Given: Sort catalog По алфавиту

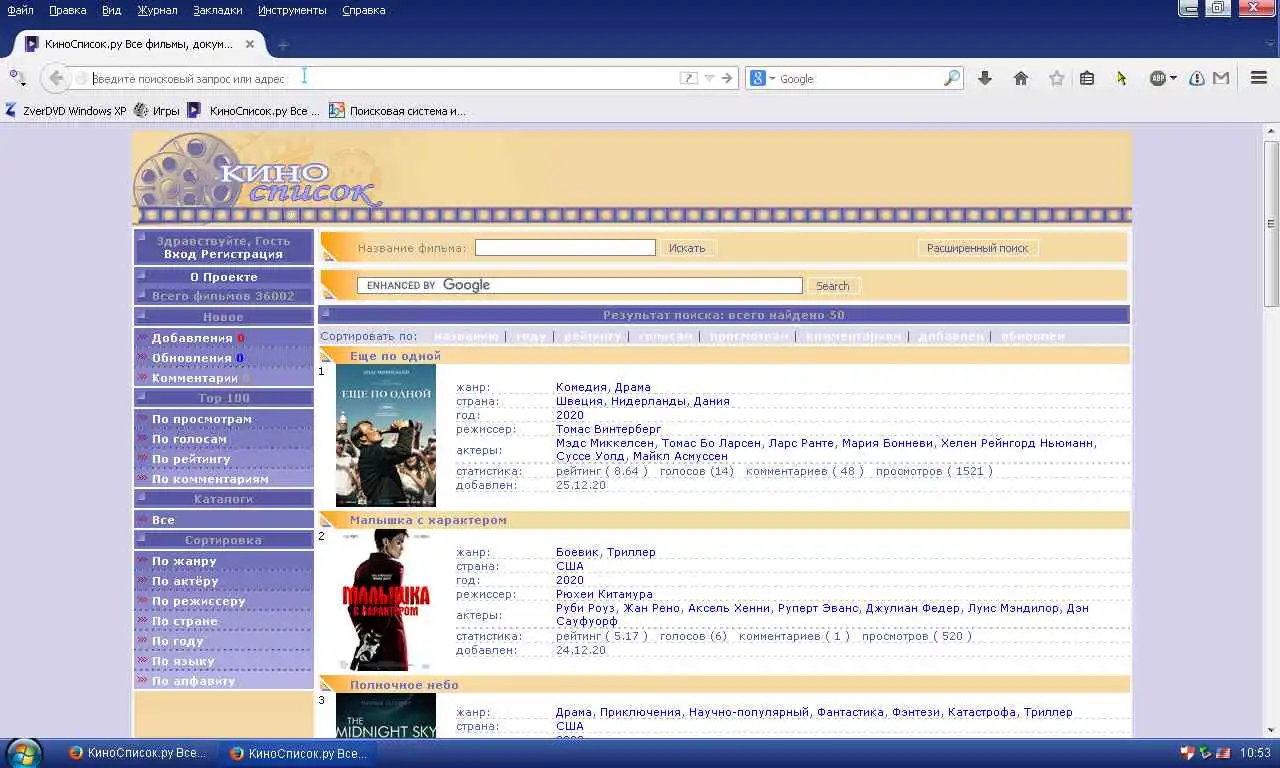Looking at the screenshot, I should [x=194, y=681].
